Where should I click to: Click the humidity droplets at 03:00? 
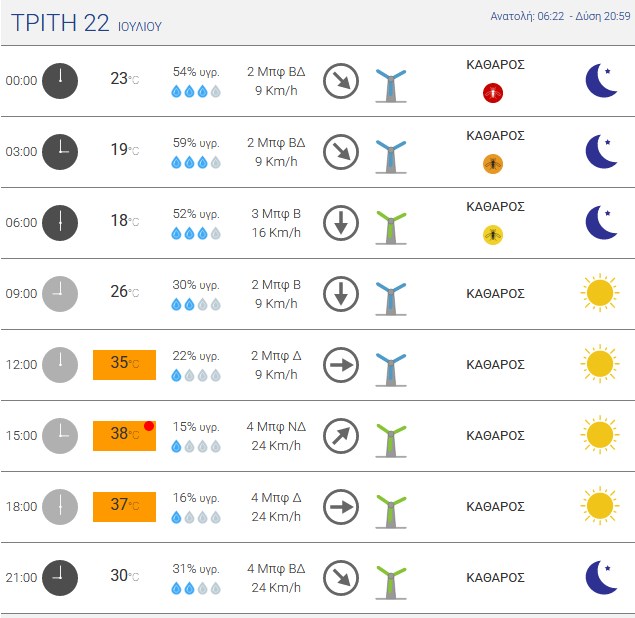coord(196,162)
